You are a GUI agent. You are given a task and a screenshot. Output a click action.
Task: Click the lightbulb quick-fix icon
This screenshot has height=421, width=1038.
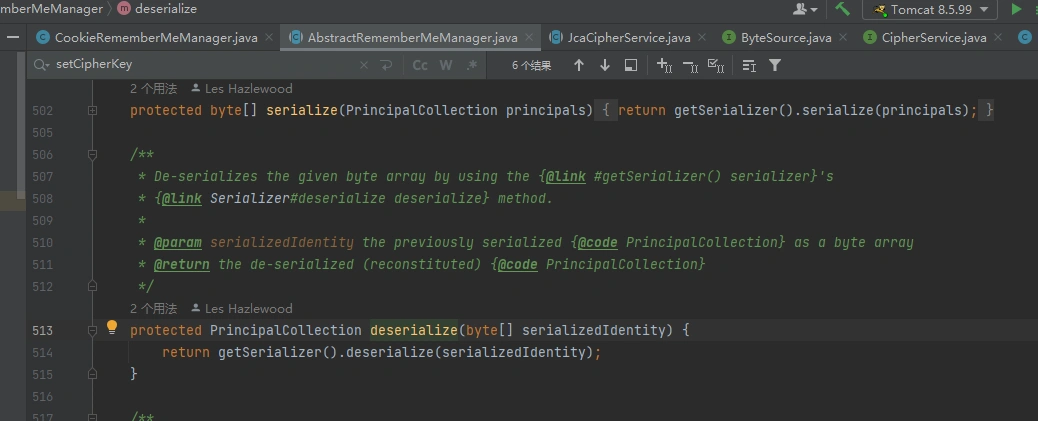(112, 327)
